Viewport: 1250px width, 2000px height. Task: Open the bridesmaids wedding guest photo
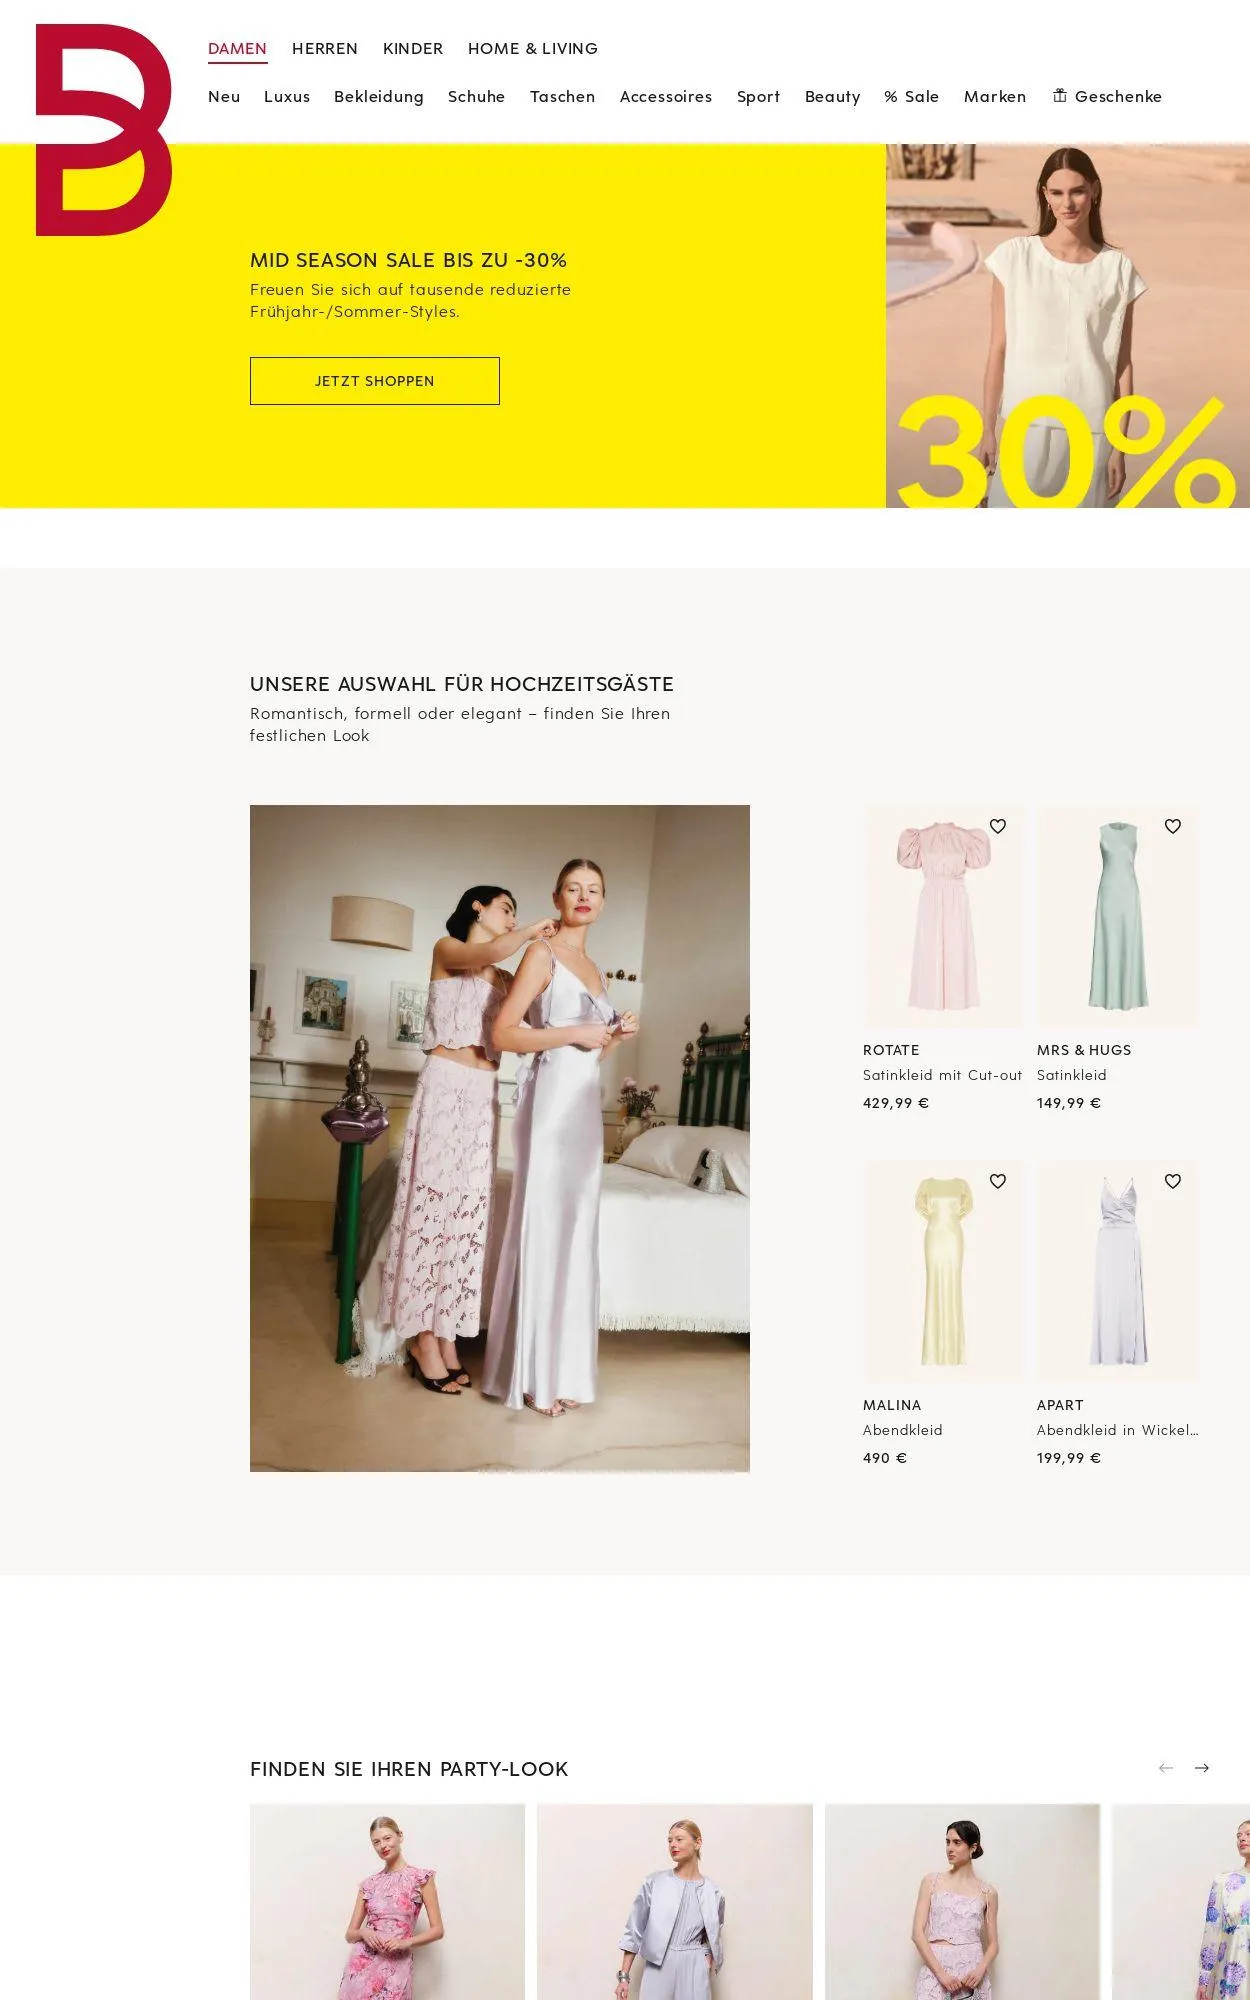[x=500, y=1138]
